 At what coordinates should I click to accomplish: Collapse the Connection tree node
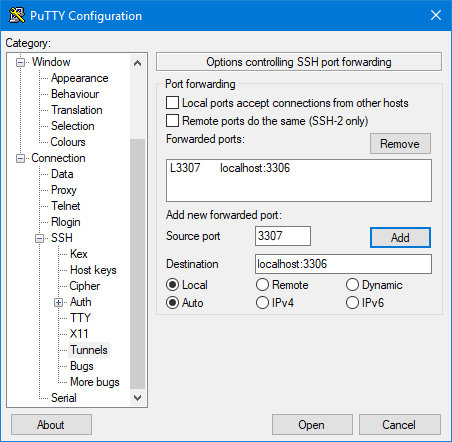point(20,158)
